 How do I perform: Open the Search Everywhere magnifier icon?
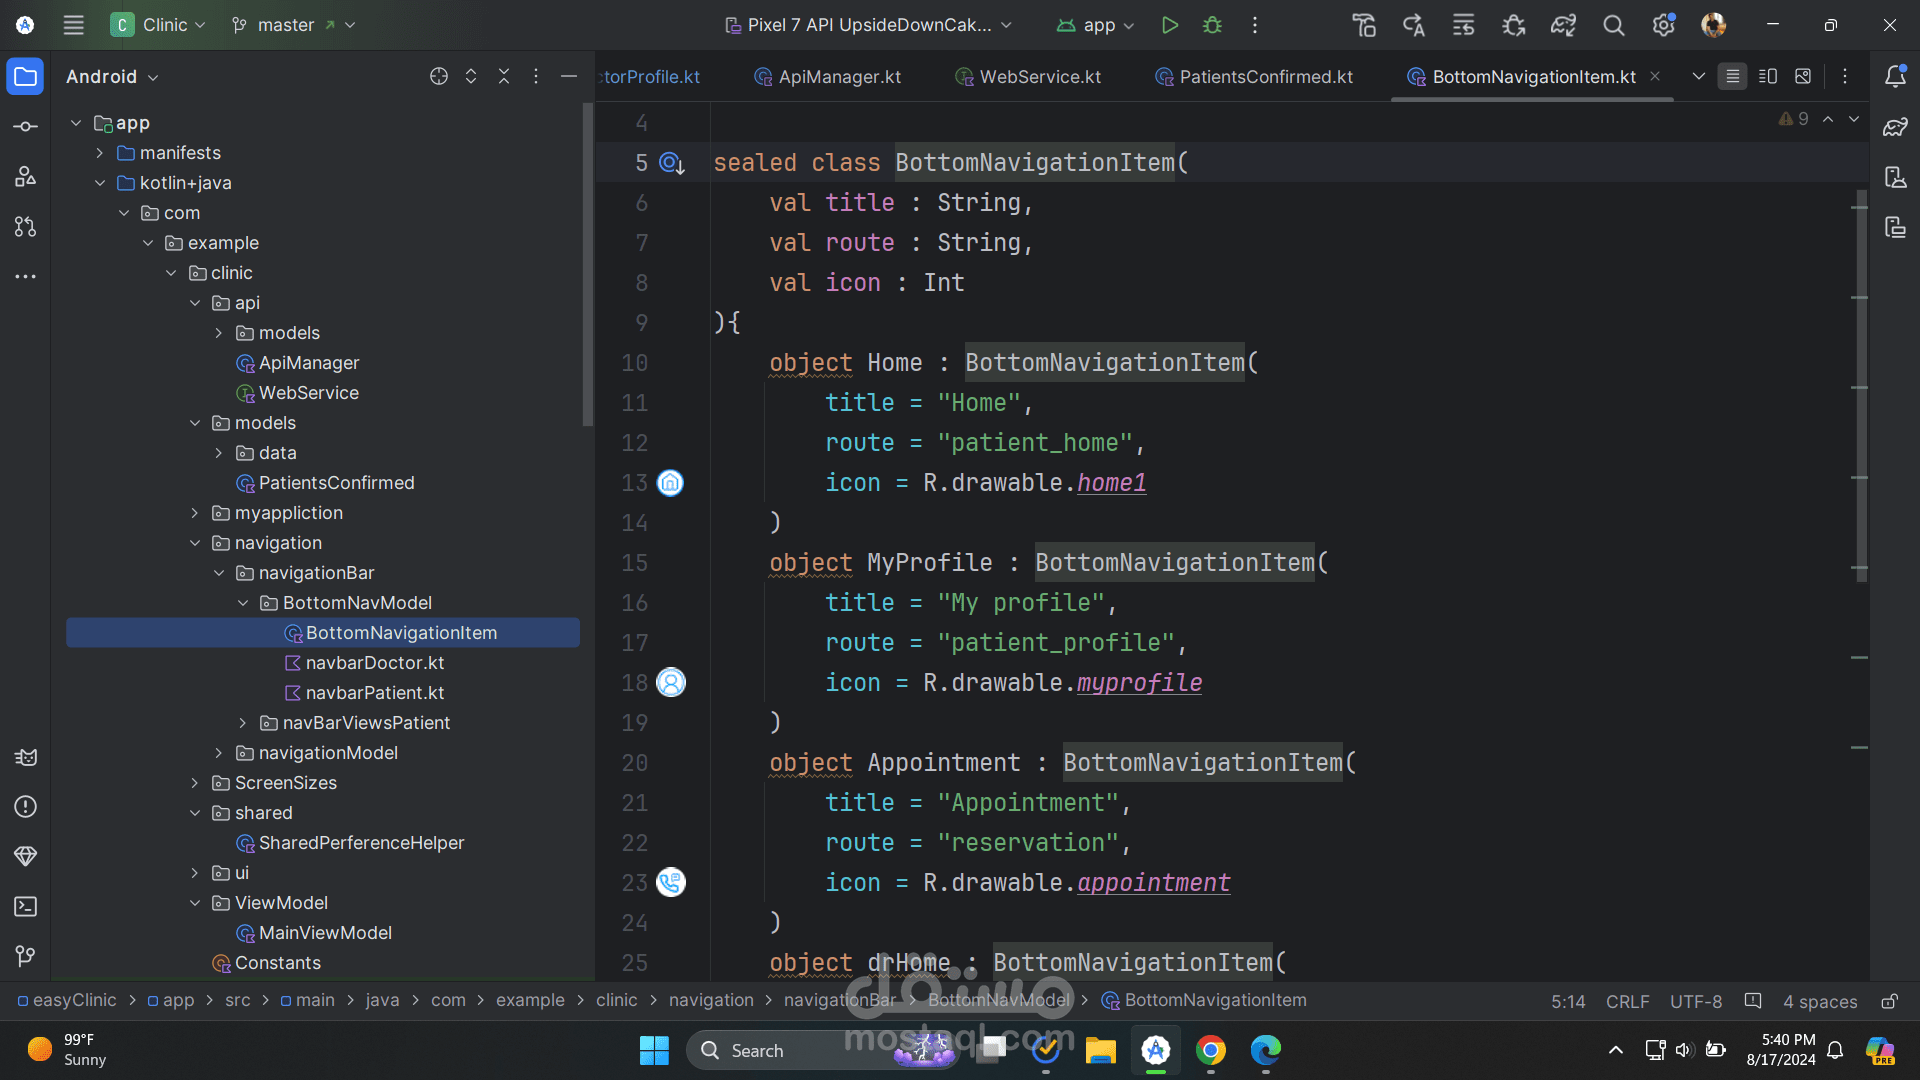pos(1613,25)
